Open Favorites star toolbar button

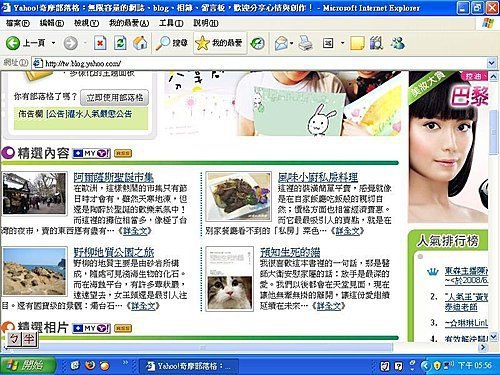tap(220, 43)
